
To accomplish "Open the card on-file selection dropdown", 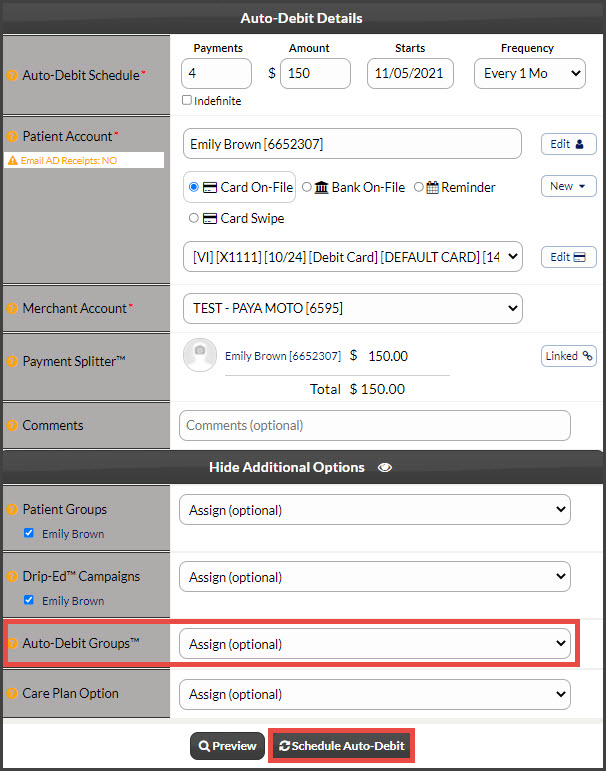I will point(353,256).
